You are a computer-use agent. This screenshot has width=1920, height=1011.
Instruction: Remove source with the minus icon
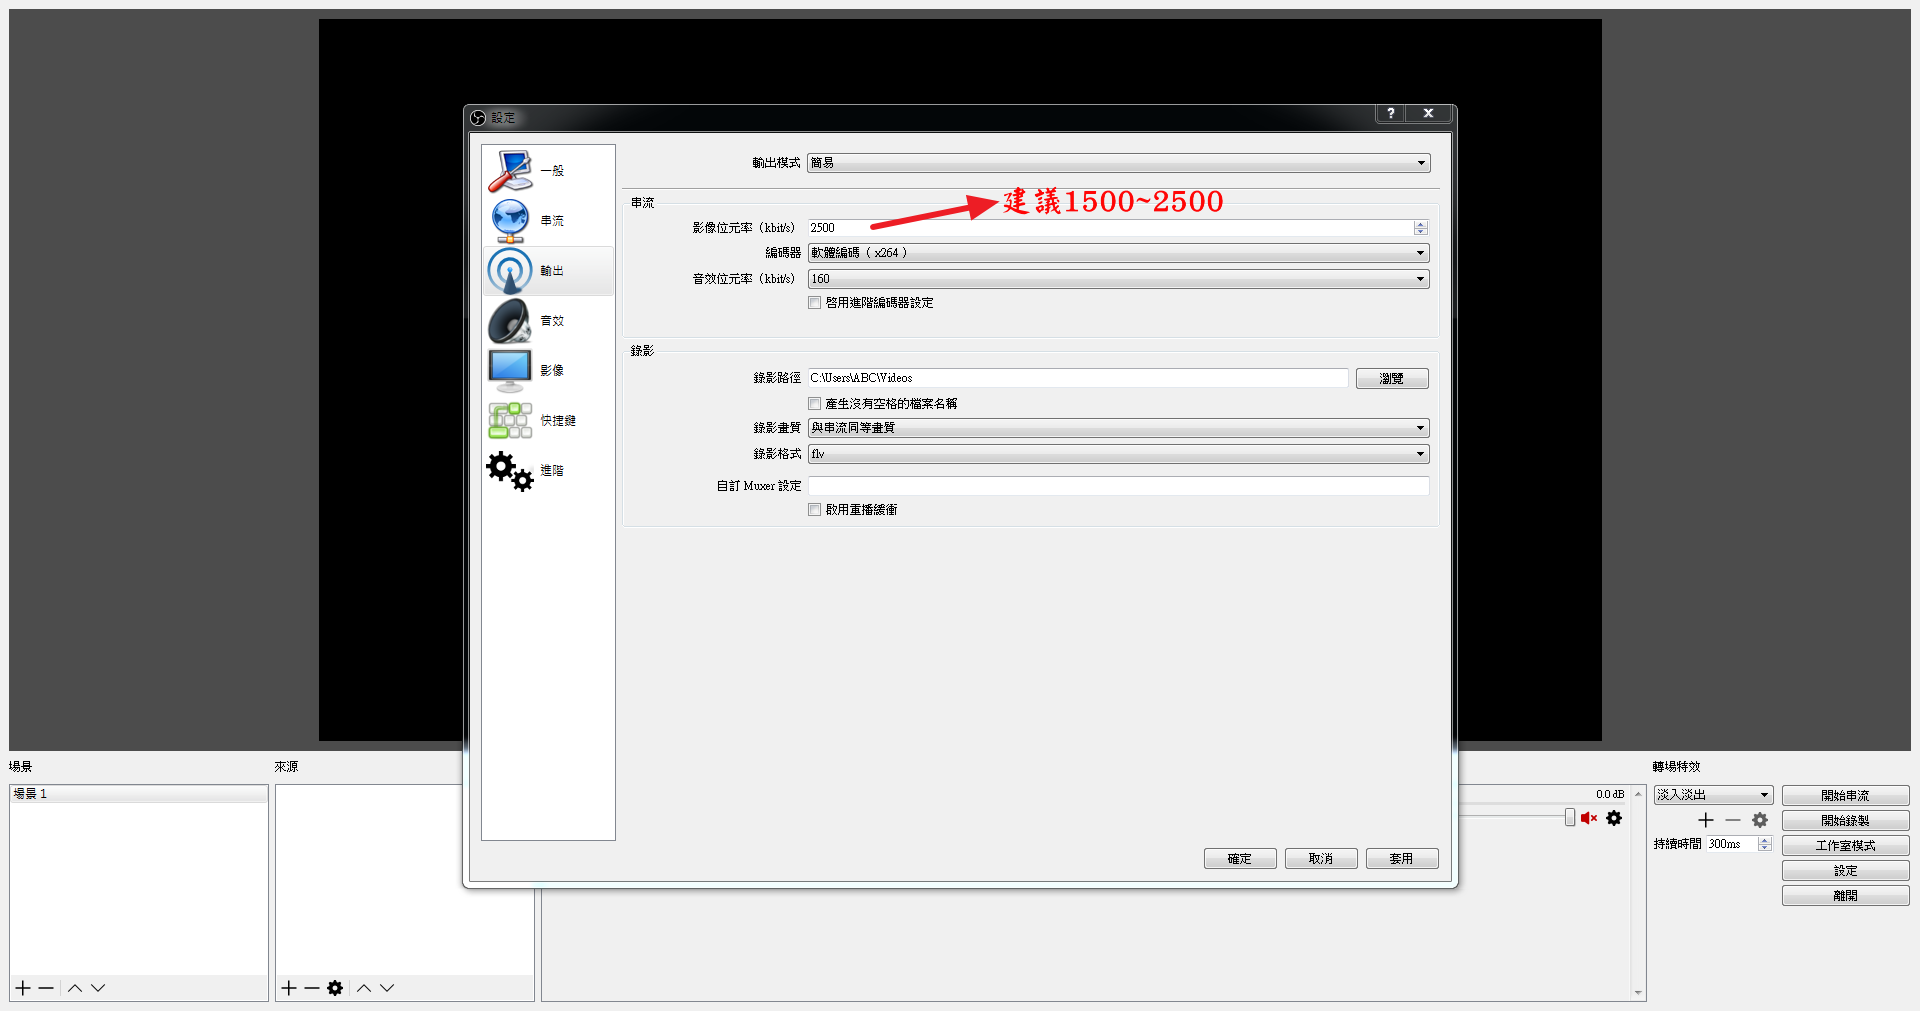point(312,988)
